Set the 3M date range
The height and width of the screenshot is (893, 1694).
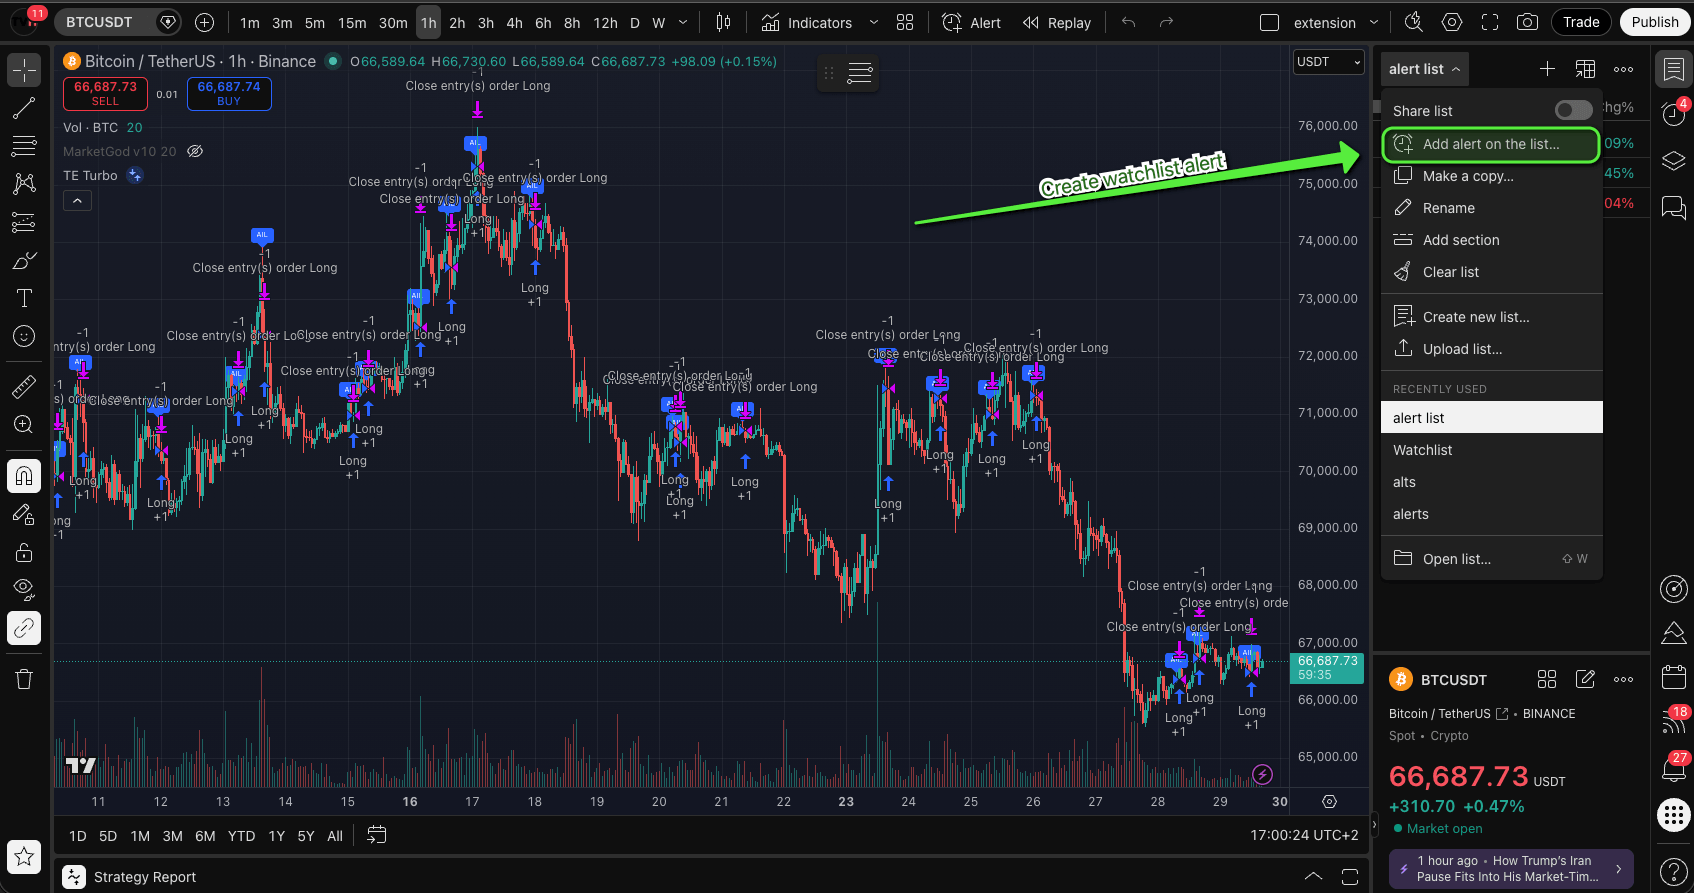(x=173, y=836)
